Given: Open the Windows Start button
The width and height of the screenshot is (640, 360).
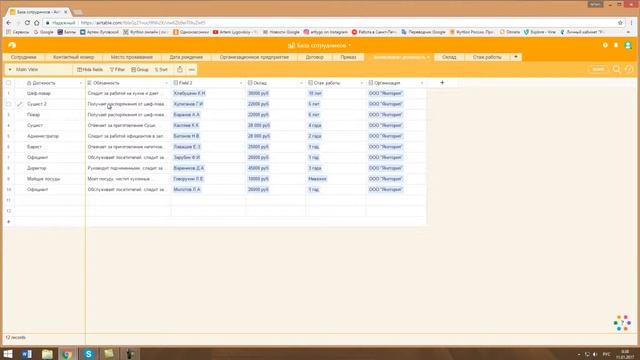Looking at the screenshot, I should [x=8, y=354].
